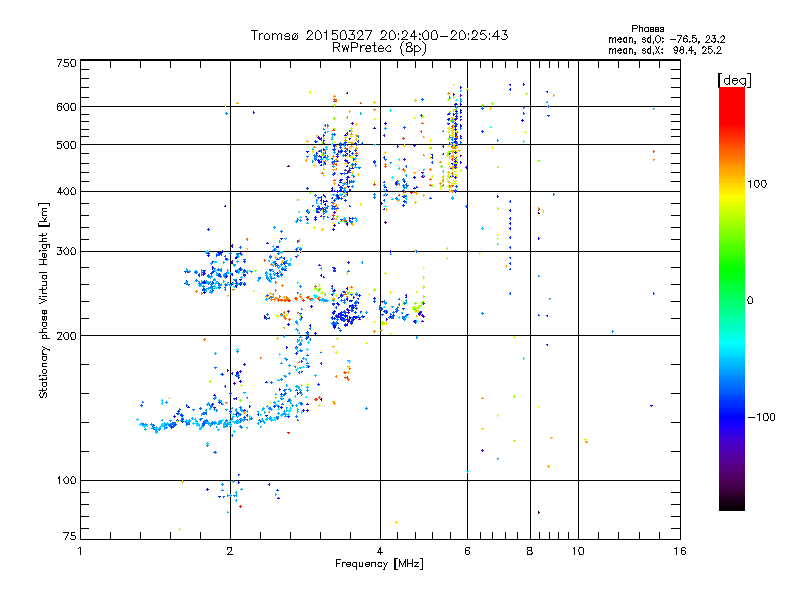This screenshot has height=600, width=800.
Task: Click the colorbar tick label '0'
Action: point(750,301)
